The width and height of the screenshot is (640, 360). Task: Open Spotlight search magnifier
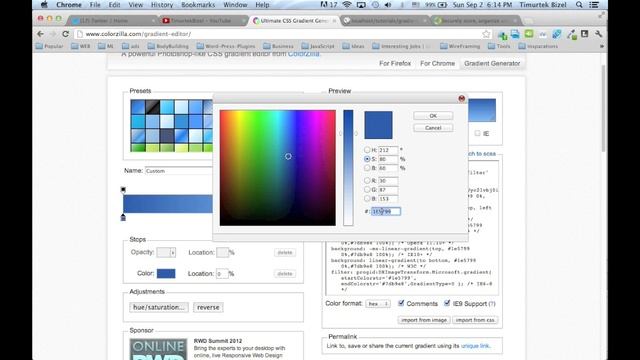tap(579, 5)
